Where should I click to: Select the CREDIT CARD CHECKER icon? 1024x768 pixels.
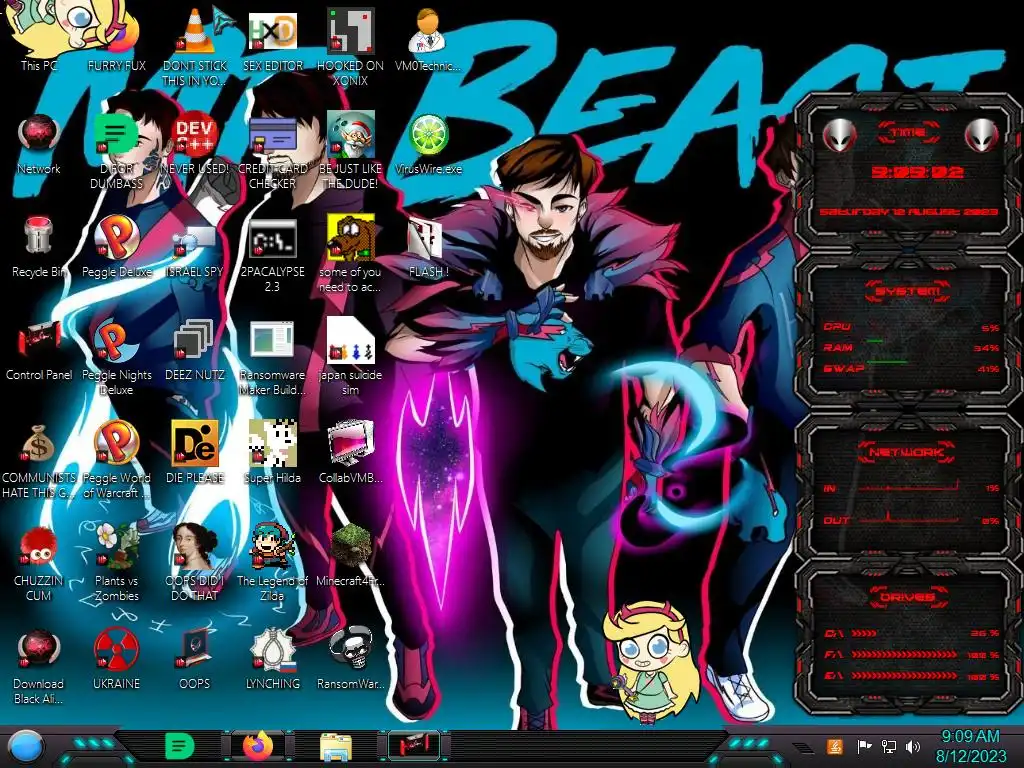coord(272,150)
